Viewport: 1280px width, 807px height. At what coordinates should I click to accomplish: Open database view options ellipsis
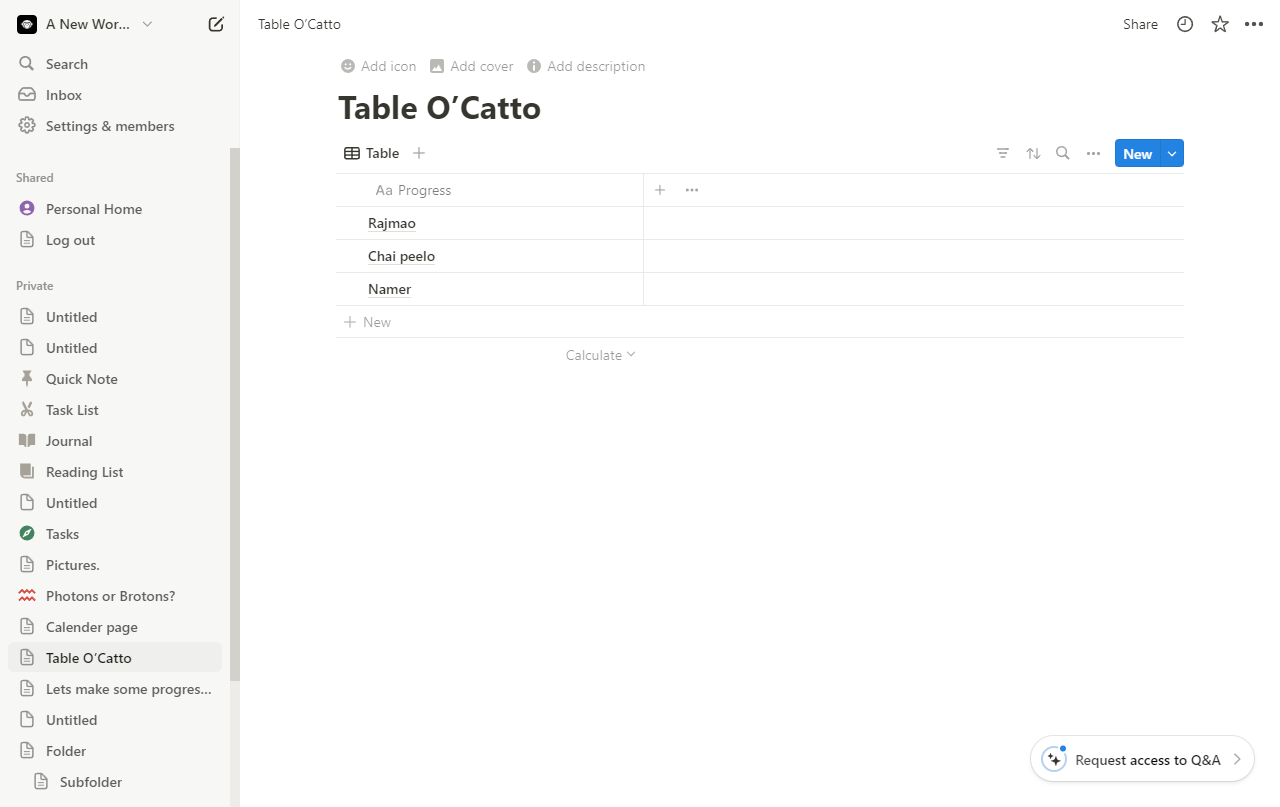(x=1093, y=153)
